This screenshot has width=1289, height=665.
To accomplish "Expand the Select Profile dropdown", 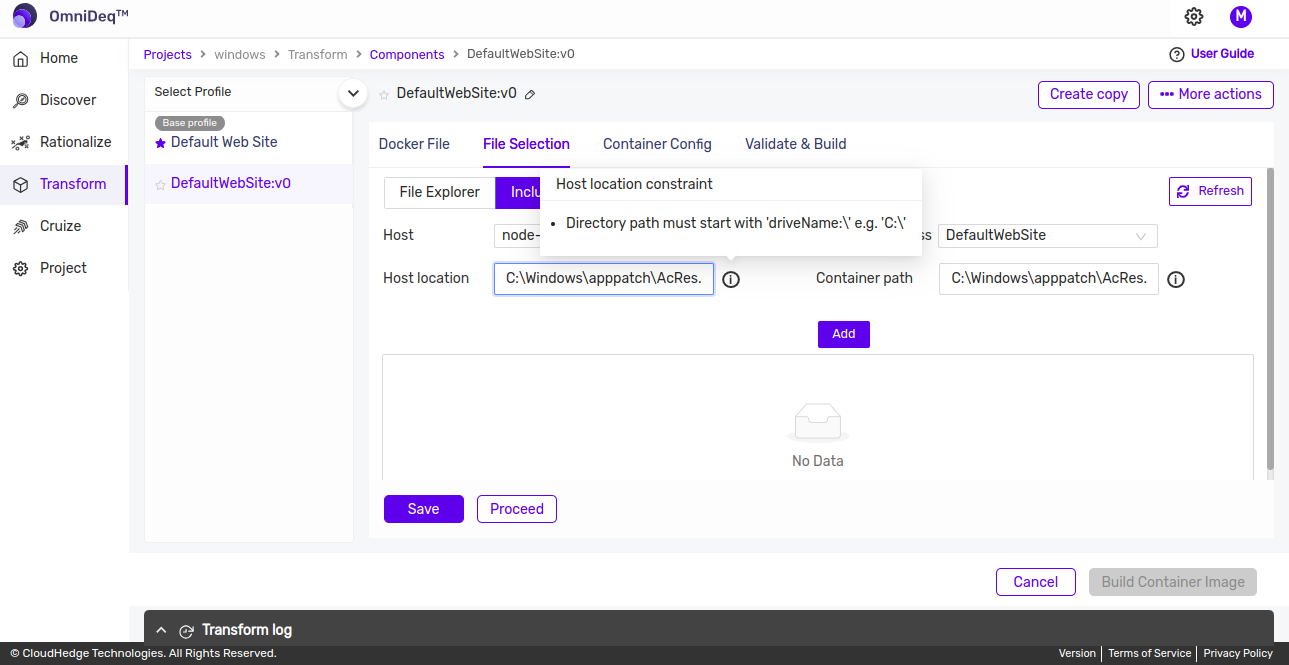I will [351, 93].
